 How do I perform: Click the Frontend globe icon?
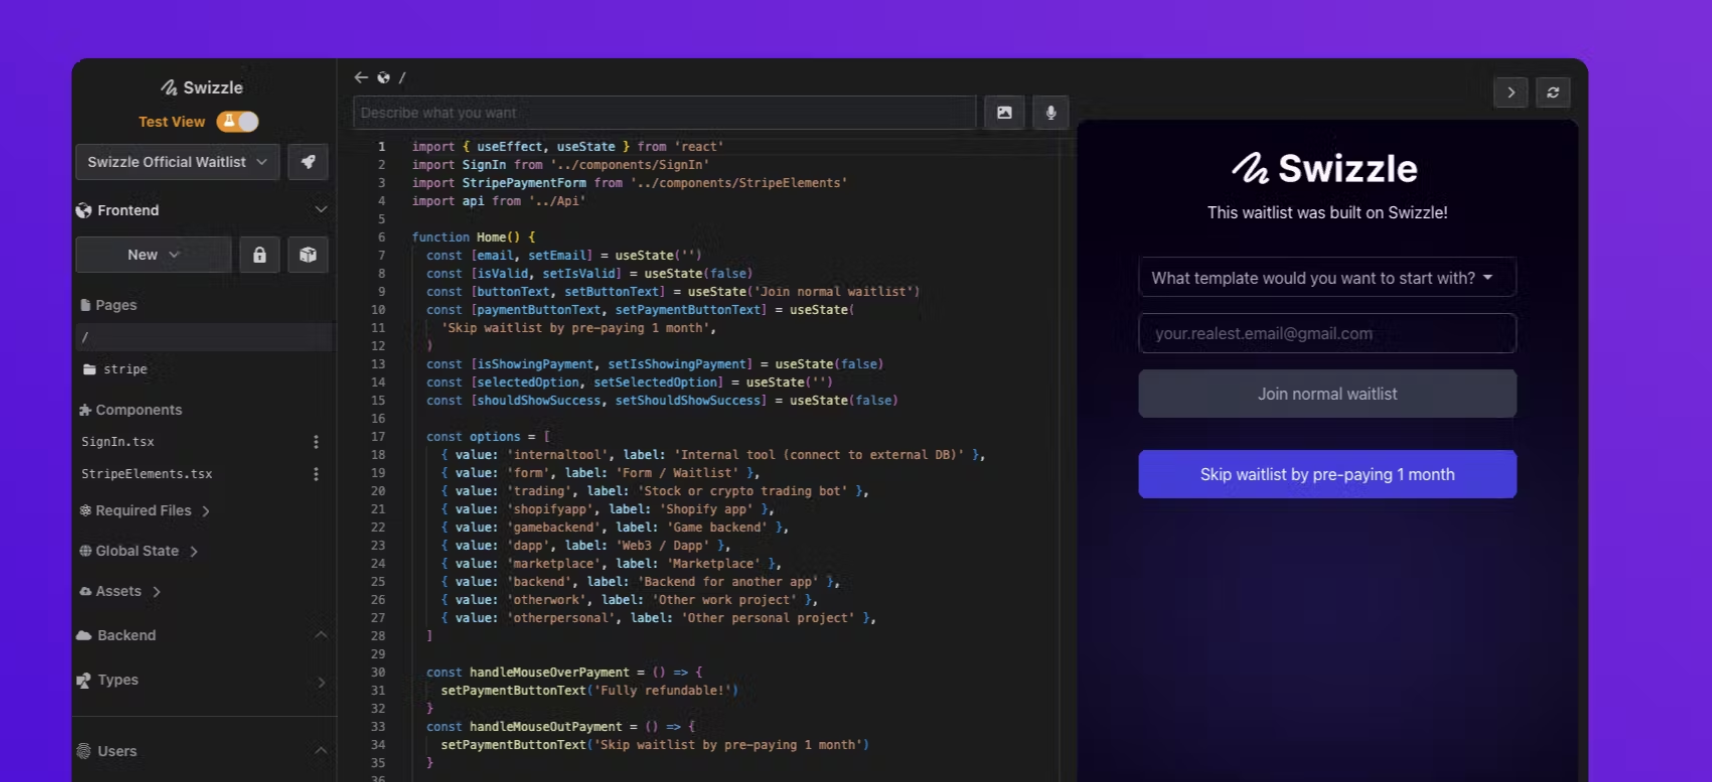84,210
